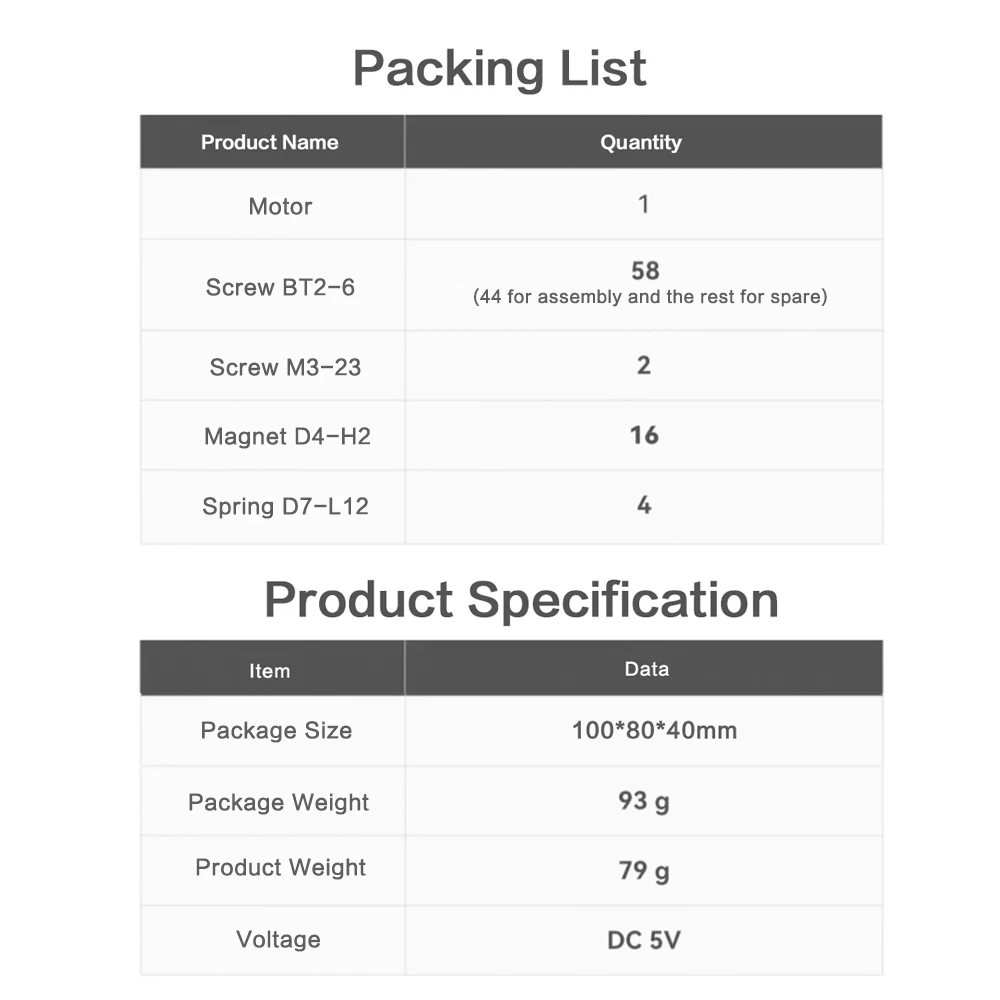
Task: Click the Data column header
Action: coord(646,669)
